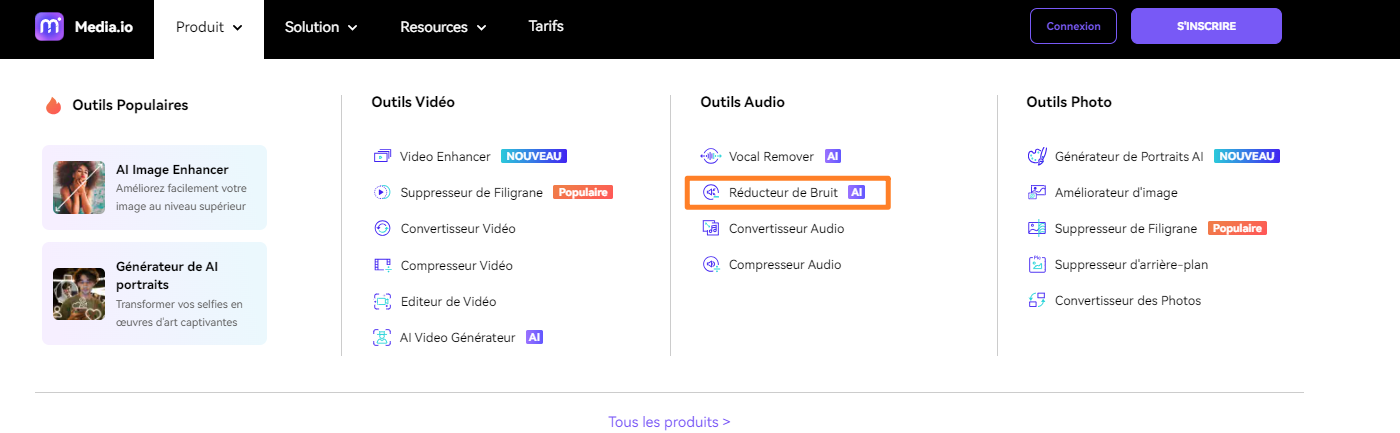The height and width of the screenshot is (433, 1400).
Task: Open the Tarifs page
Action: click(x=546, y=27)
